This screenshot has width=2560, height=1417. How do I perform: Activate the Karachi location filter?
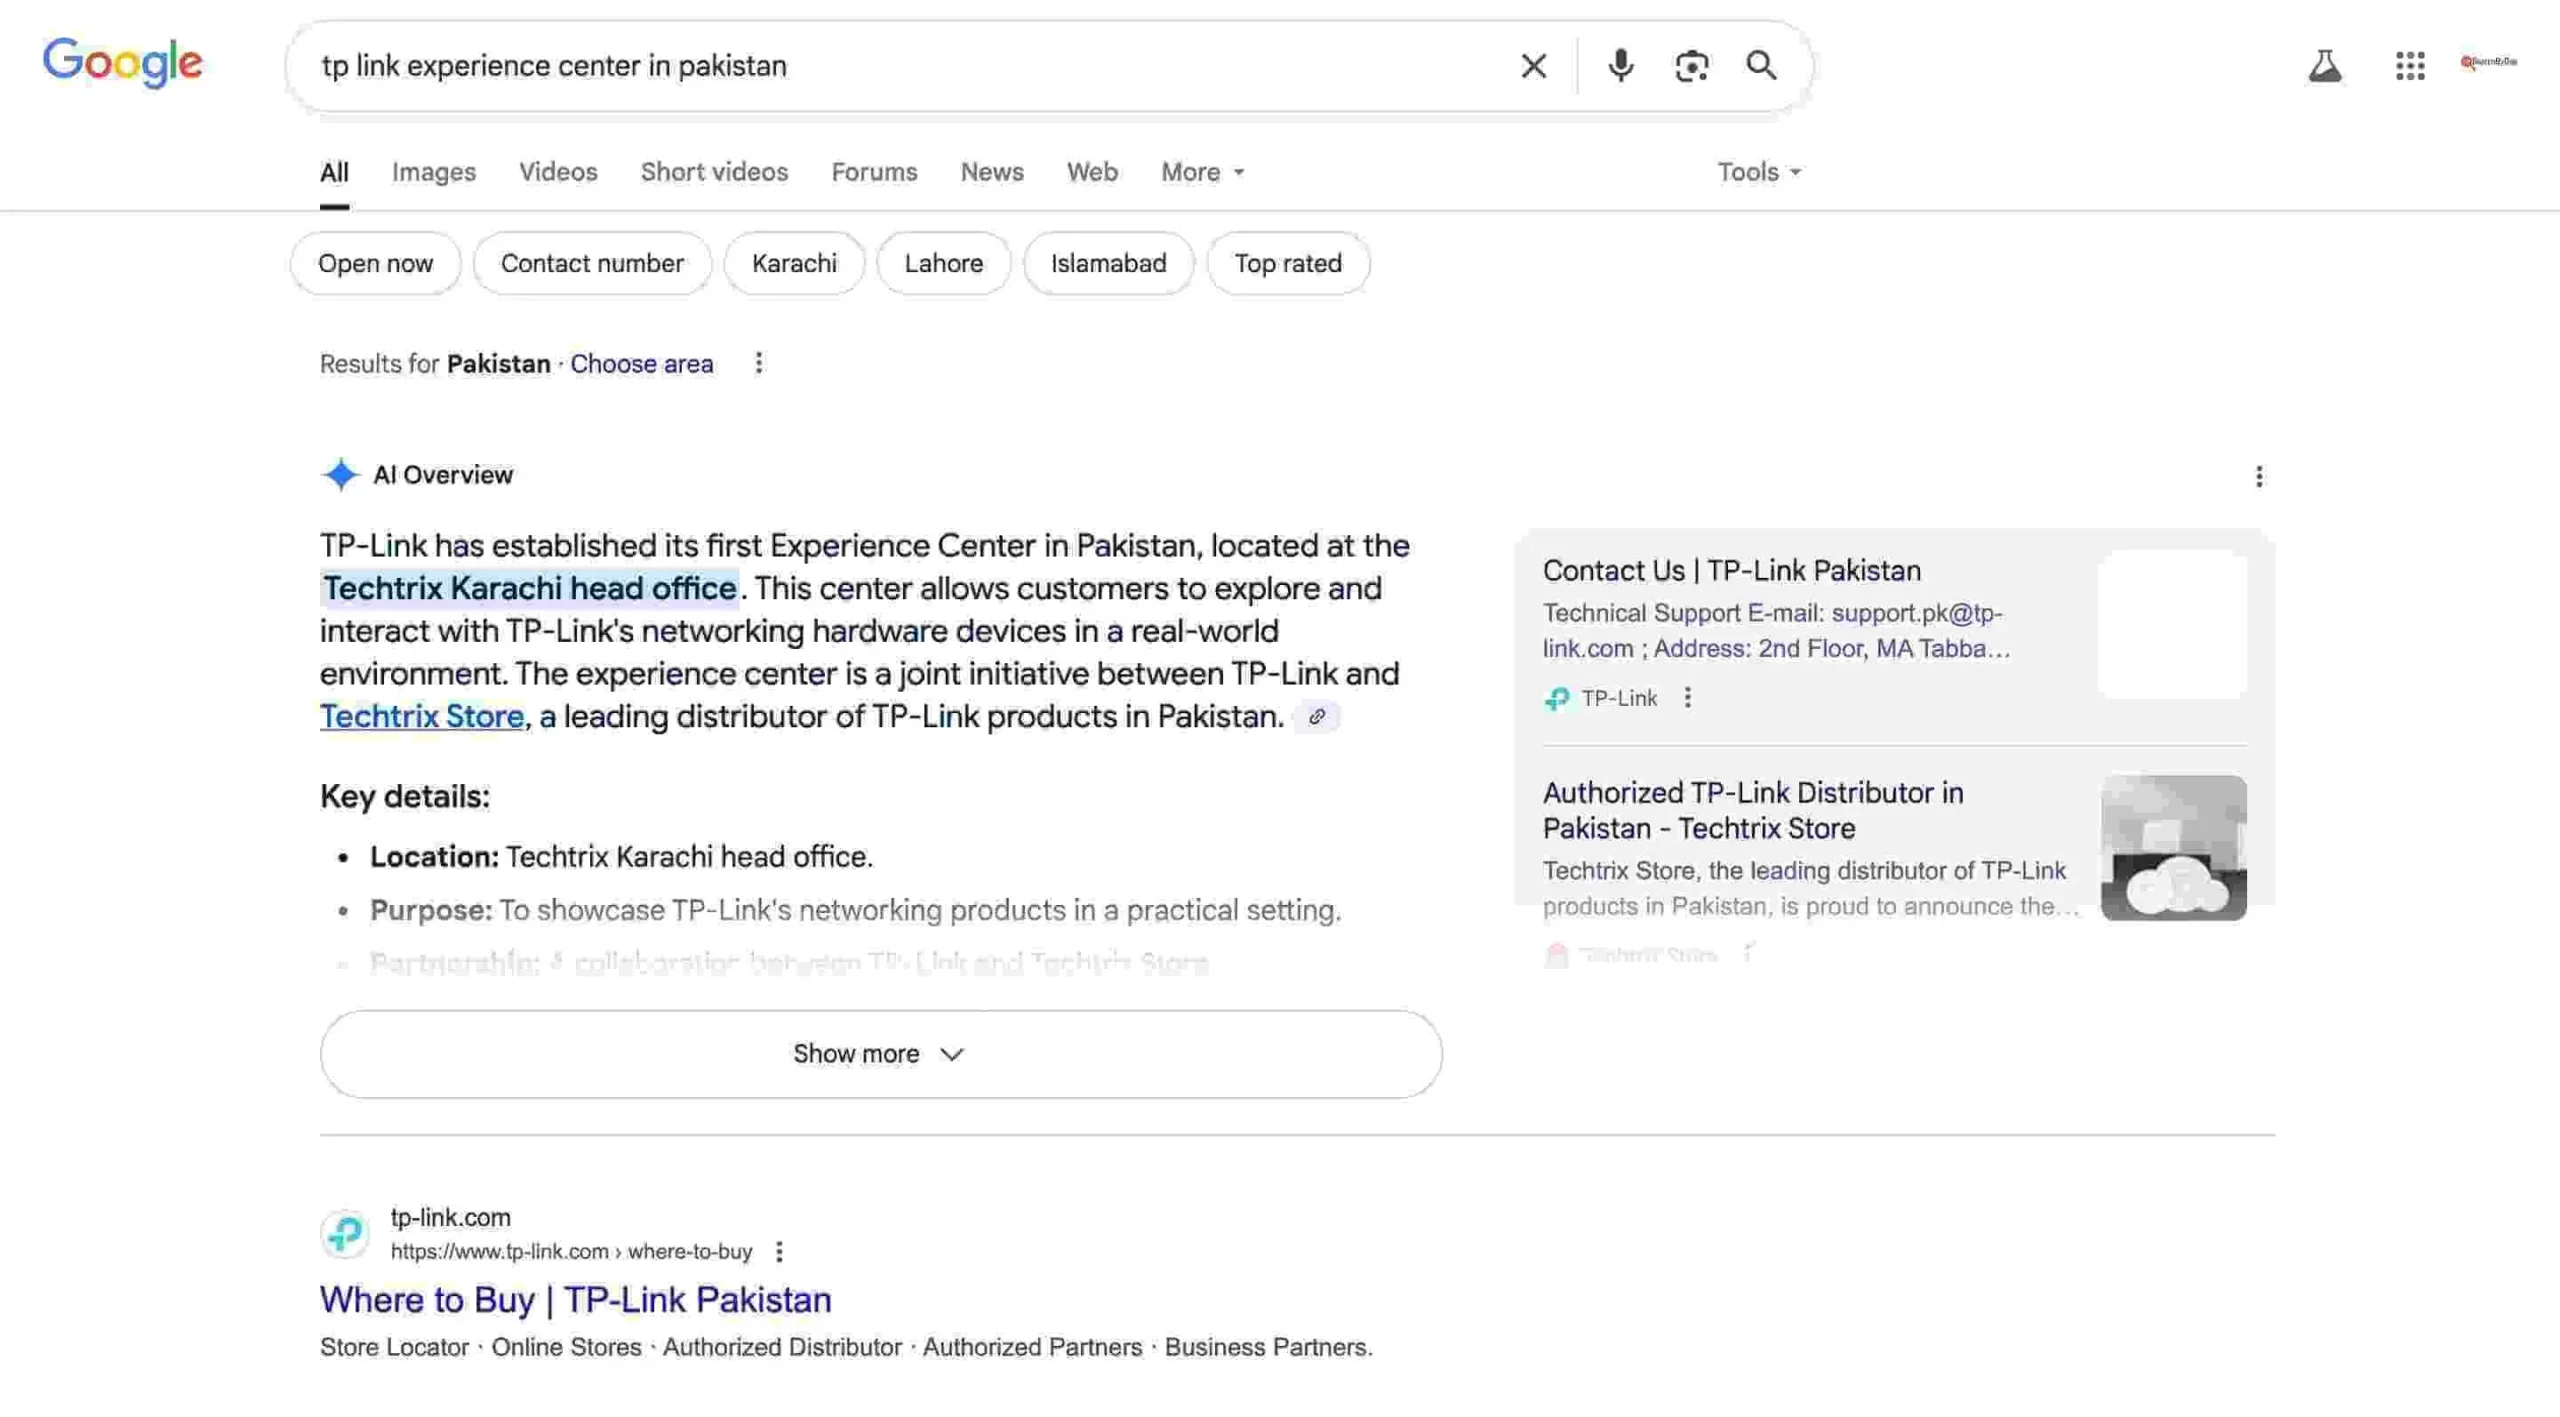pos(794,263)
